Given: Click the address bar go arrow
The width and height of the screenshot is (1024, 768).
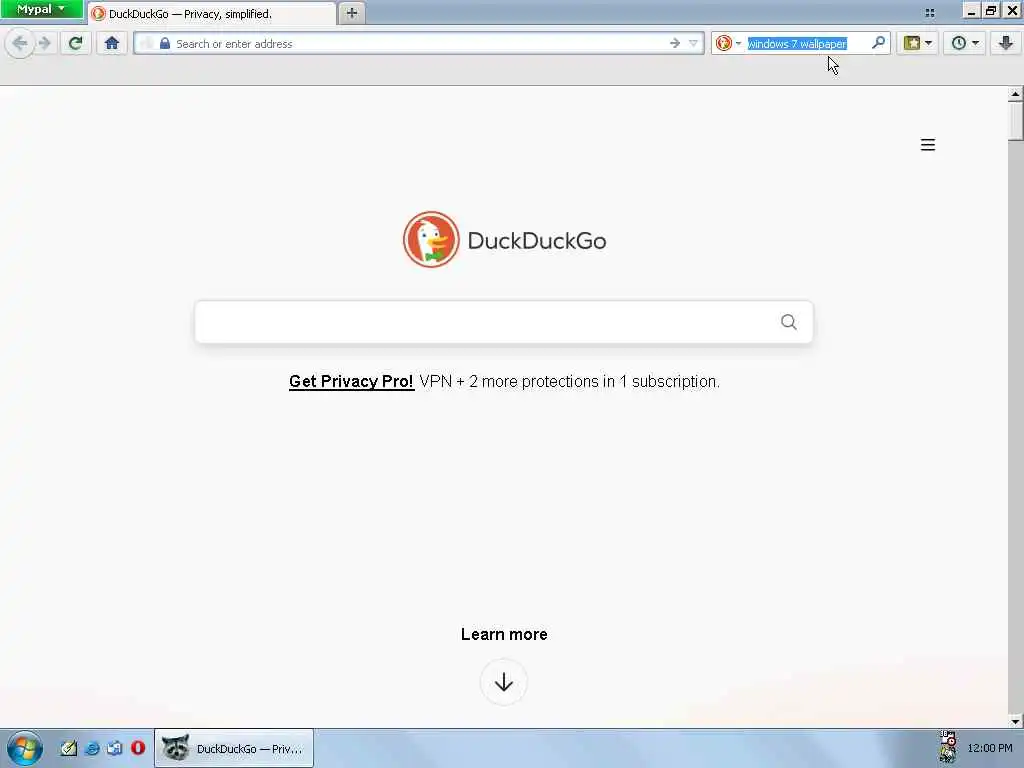Looking at the screenshot, I should tap(675, 43).
